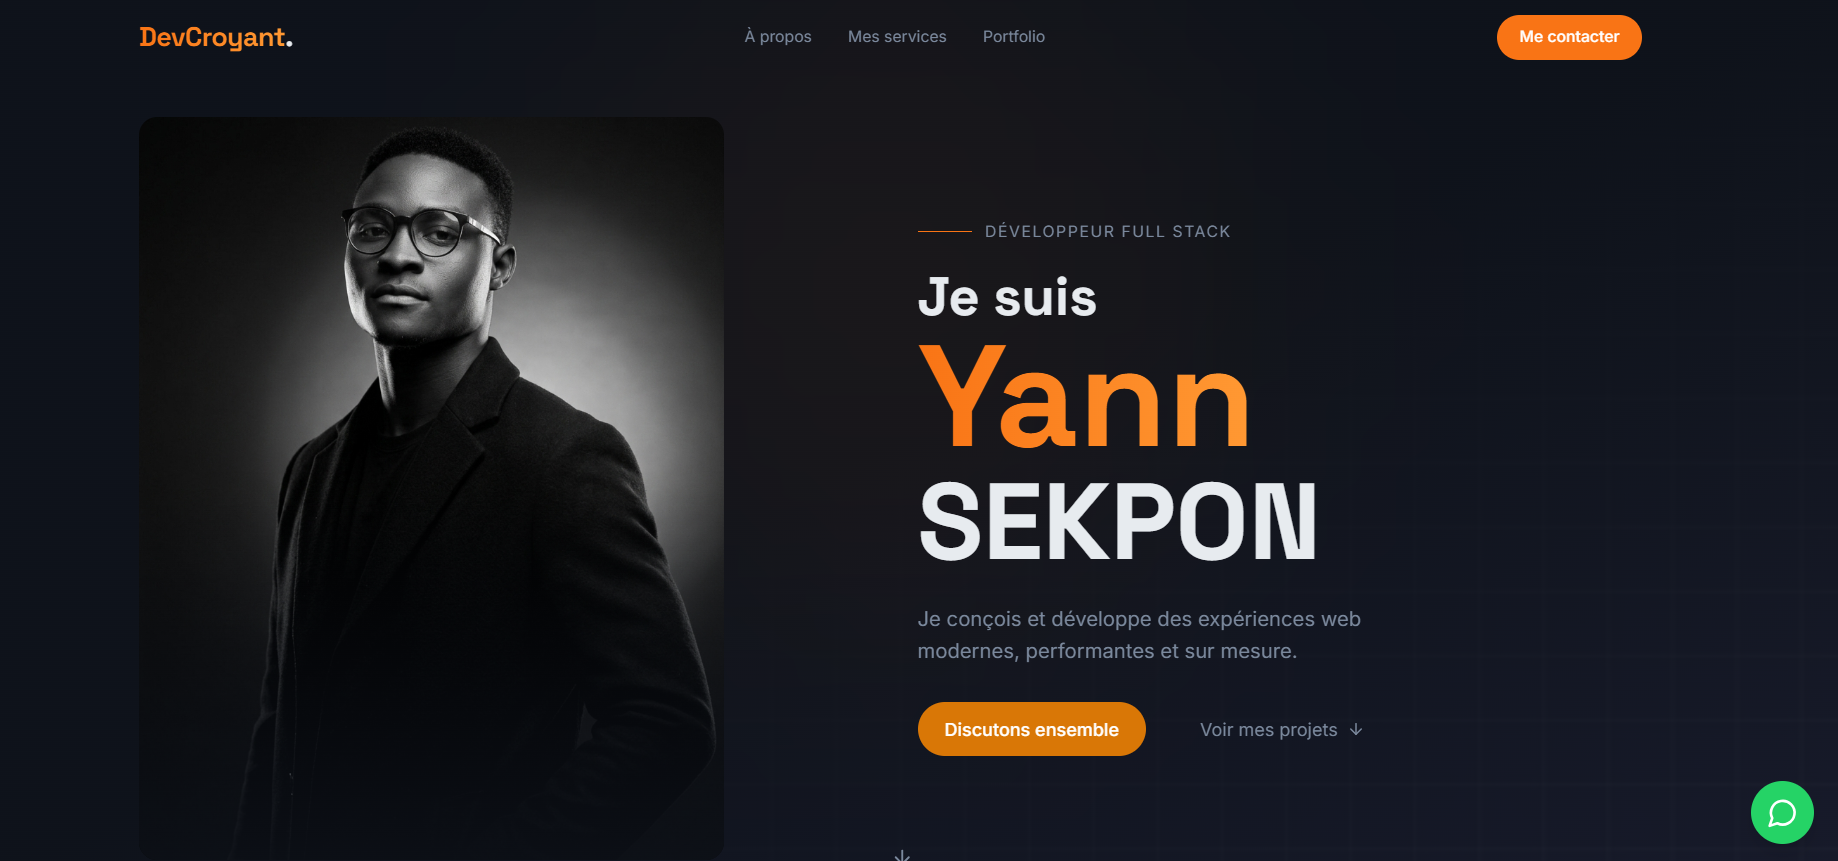Screen dimensions: 1838x861
Task: Click the Me contacter button
Action: point(1569,37)
